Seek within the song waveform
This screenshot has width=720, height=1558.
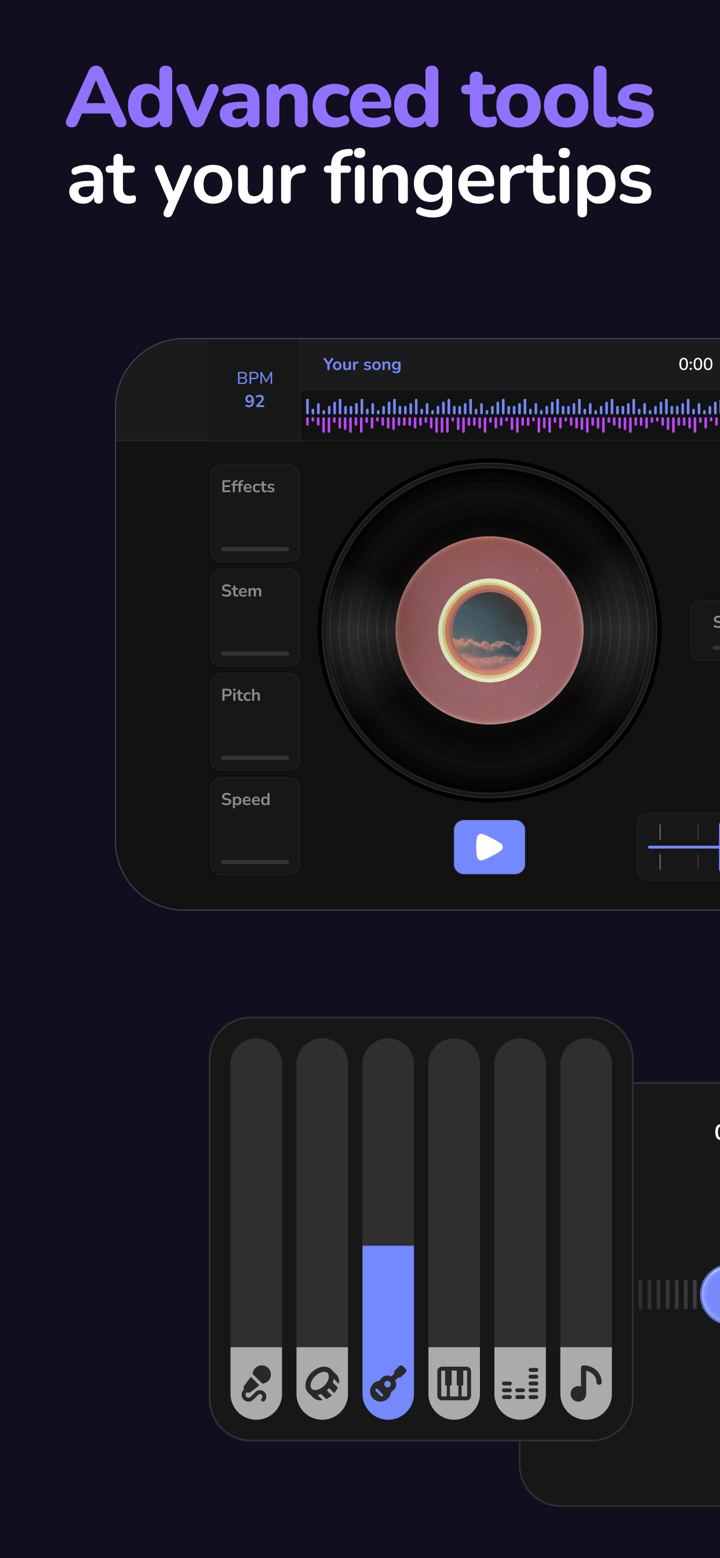512,415
